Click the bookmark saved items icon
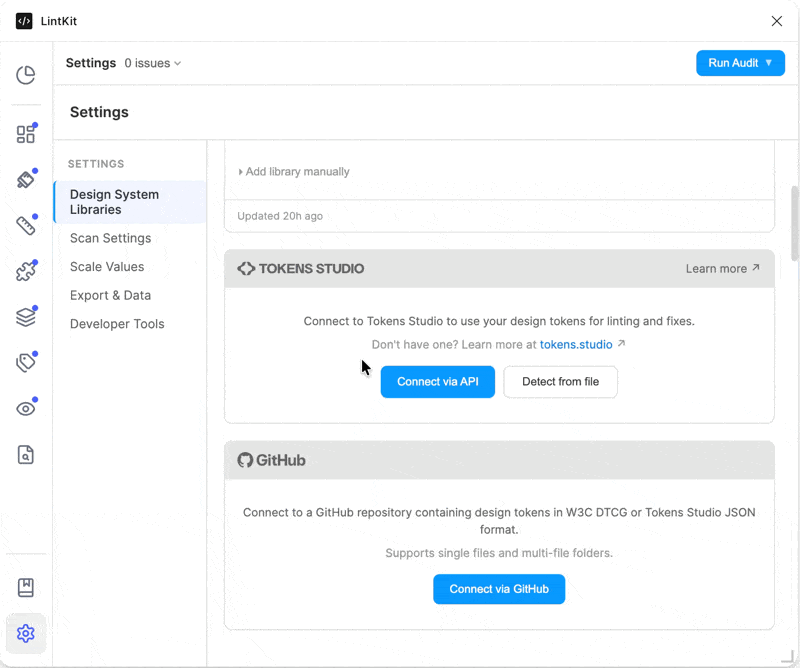This screenshot has height=668, width=800. pyautogui.click(x=26, y=587)
